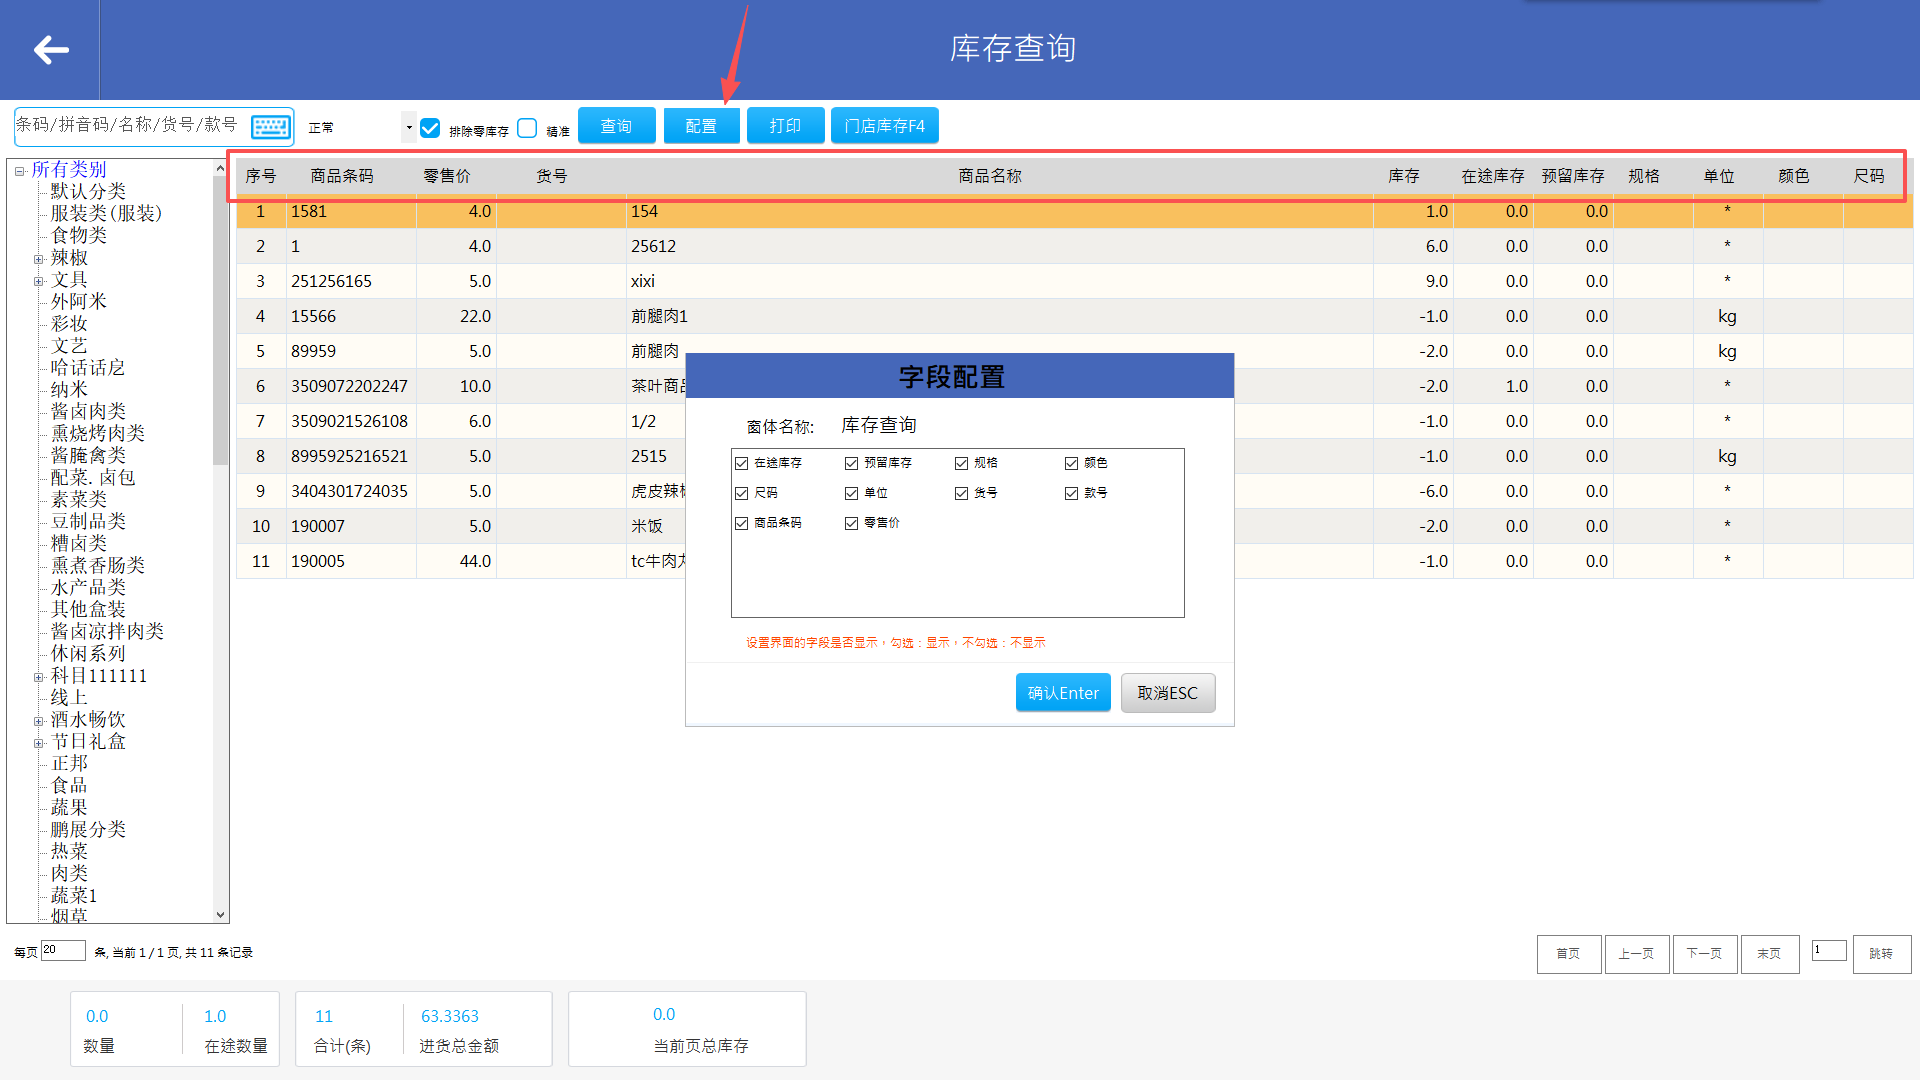
Task: Collapse the 所有类别 root node
Action: [x=19, y=171]
